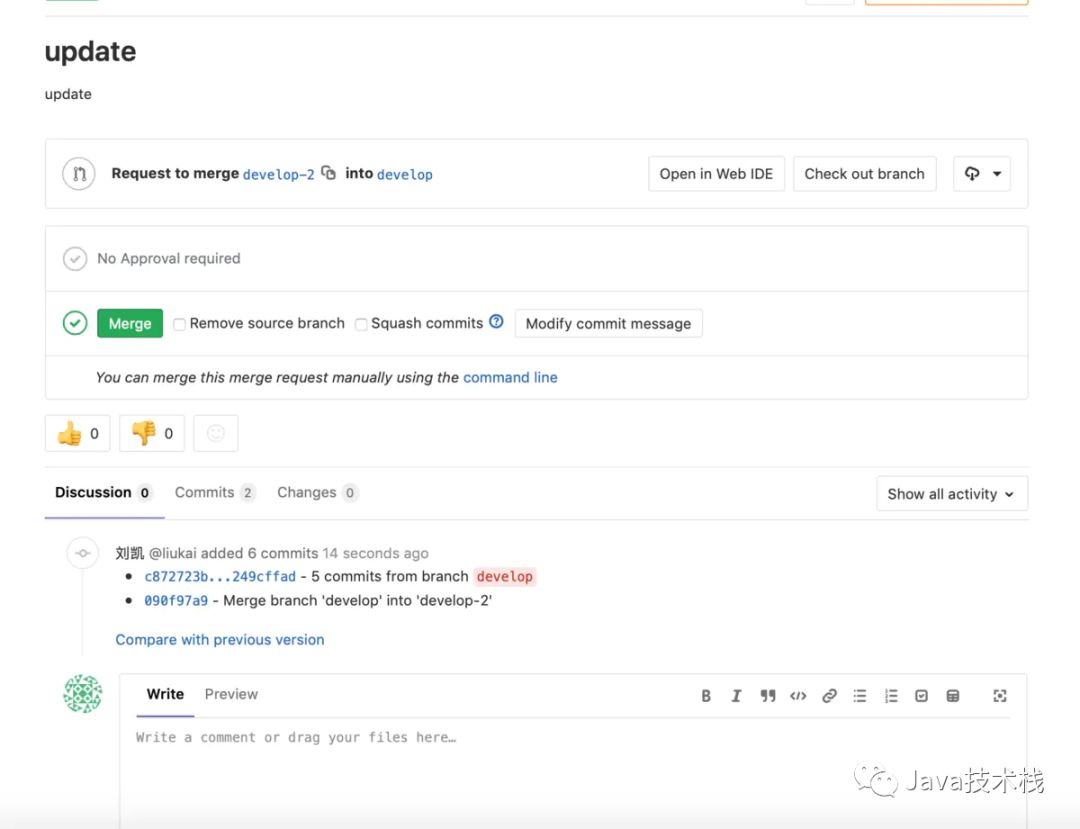Expand the Show all activity dropdown

pos(951,494)
